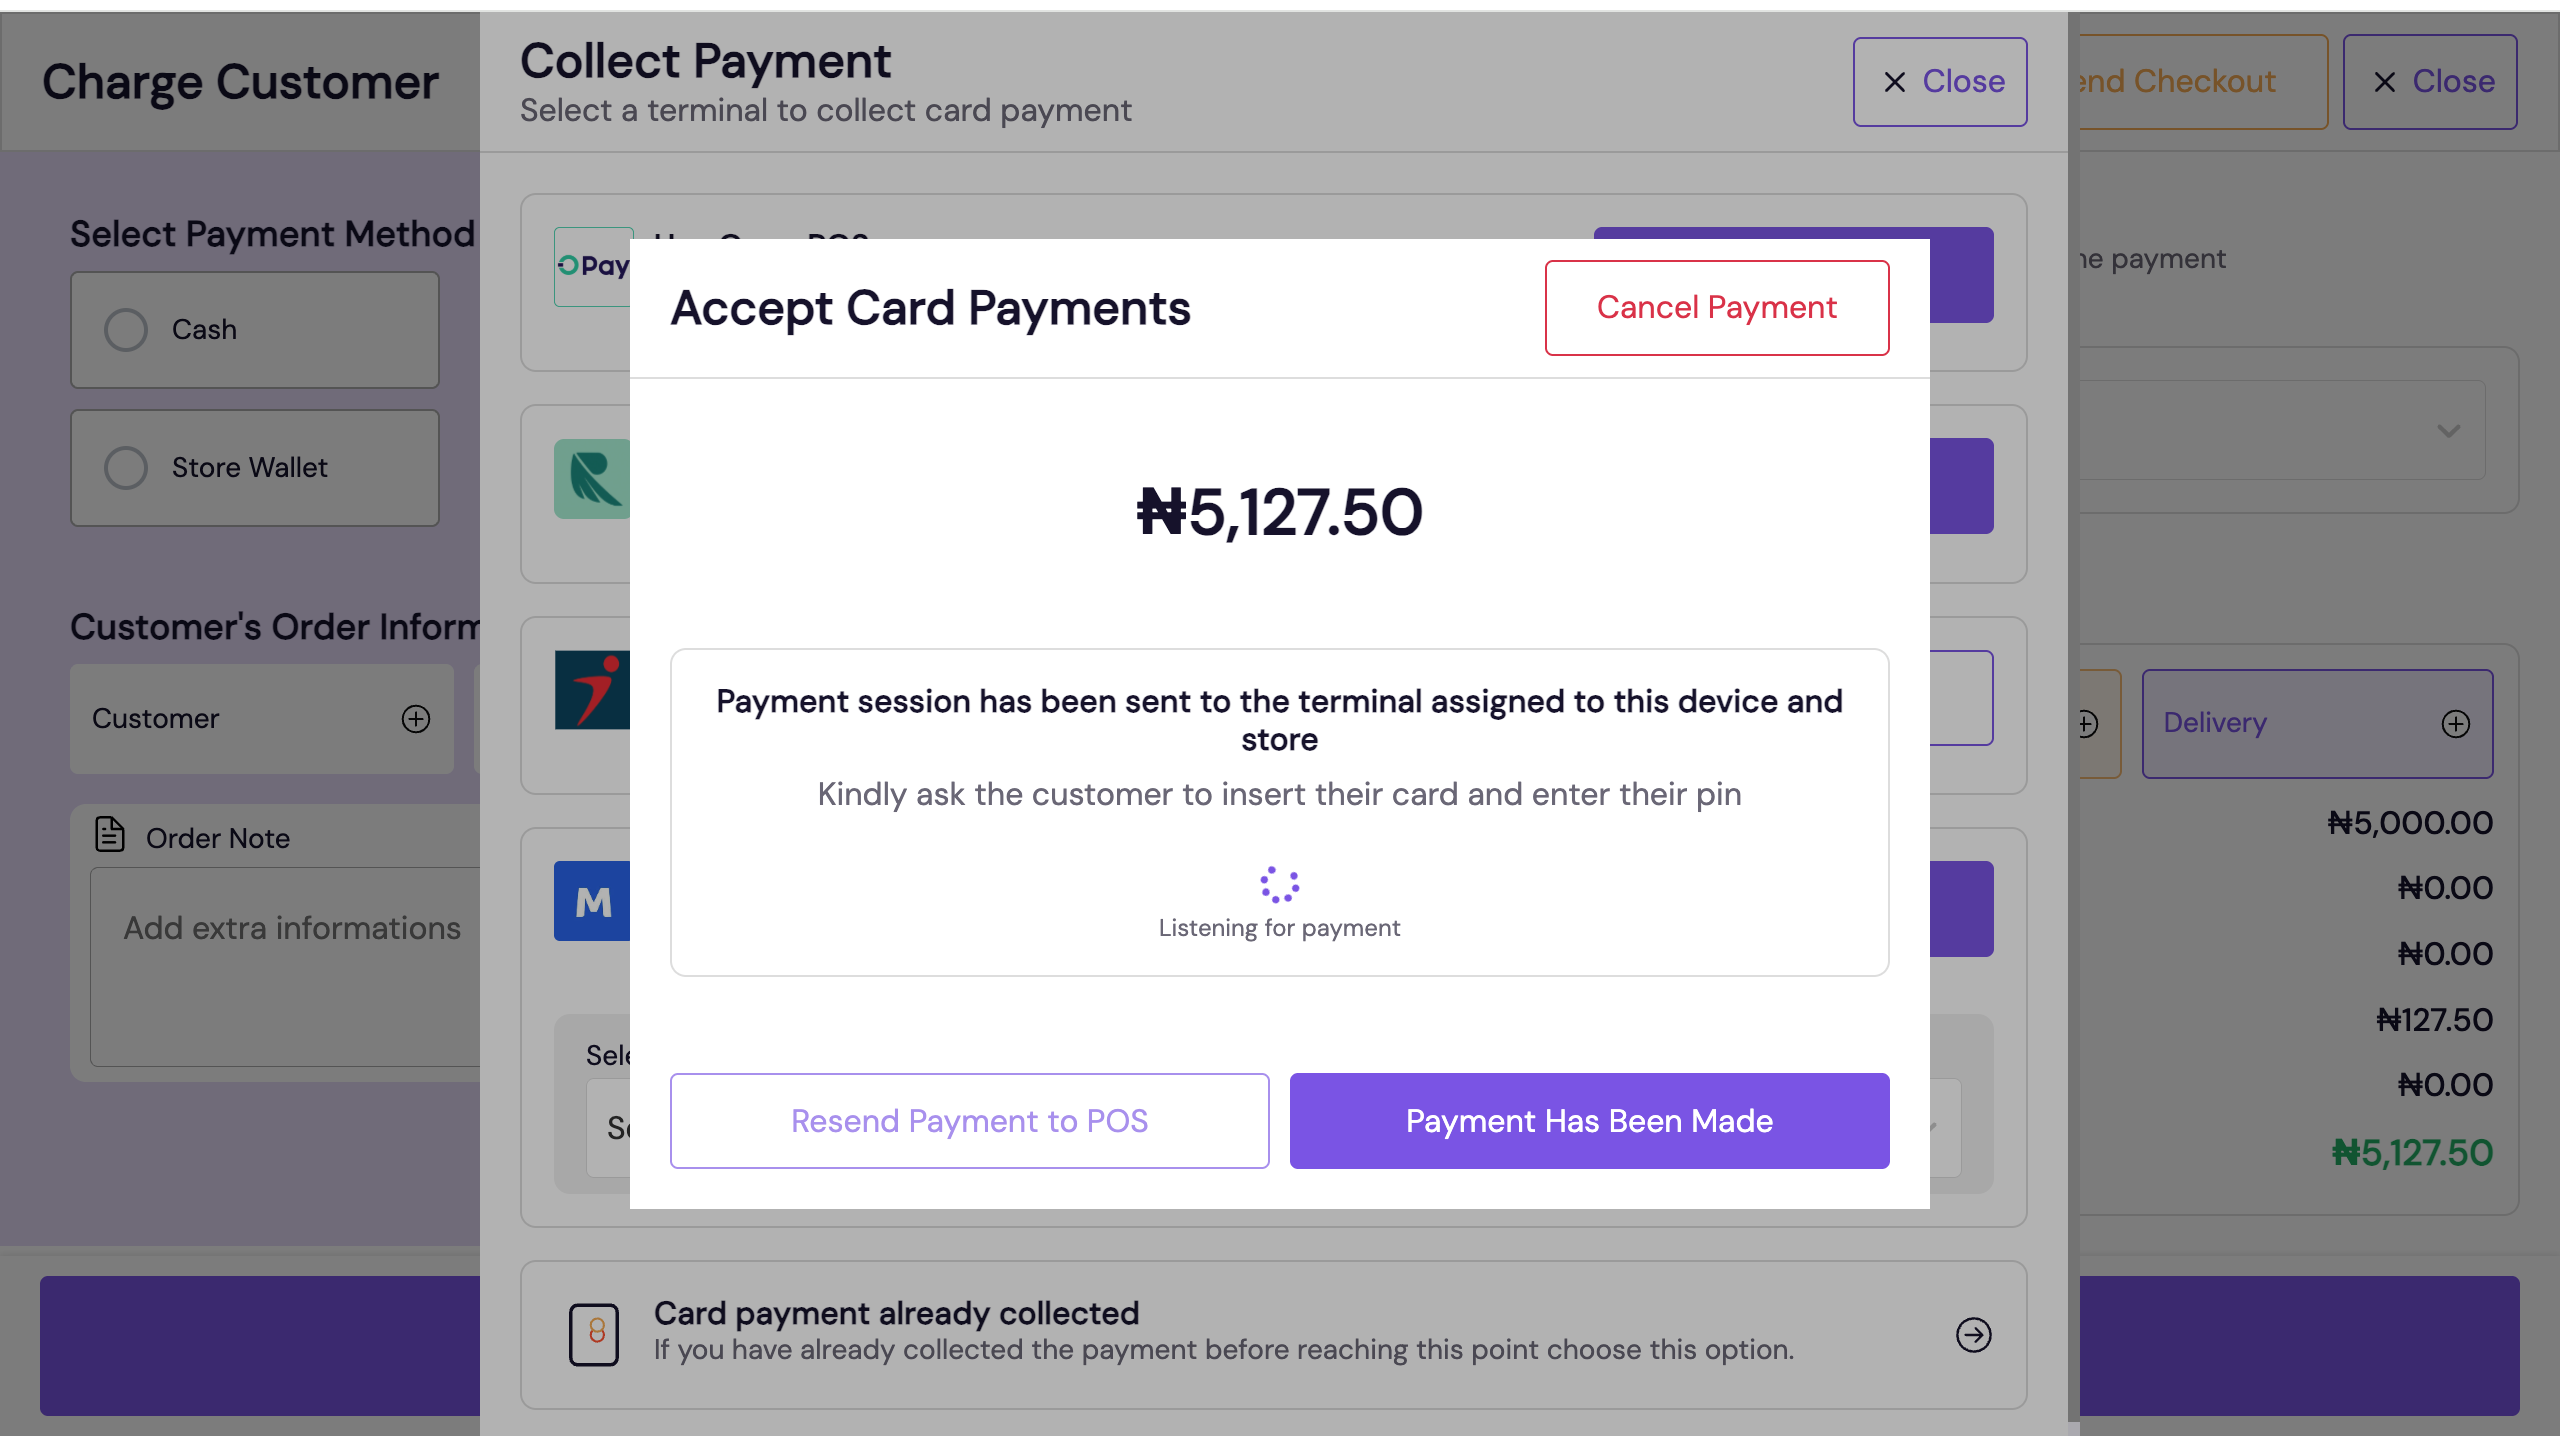Confirm with Payment Has Been Made

tap(1589, 1121)
